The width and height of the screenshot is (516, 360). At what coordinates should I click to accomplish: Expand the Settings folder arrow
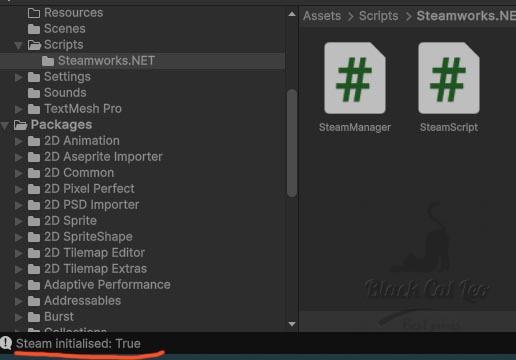click(19, 77)
